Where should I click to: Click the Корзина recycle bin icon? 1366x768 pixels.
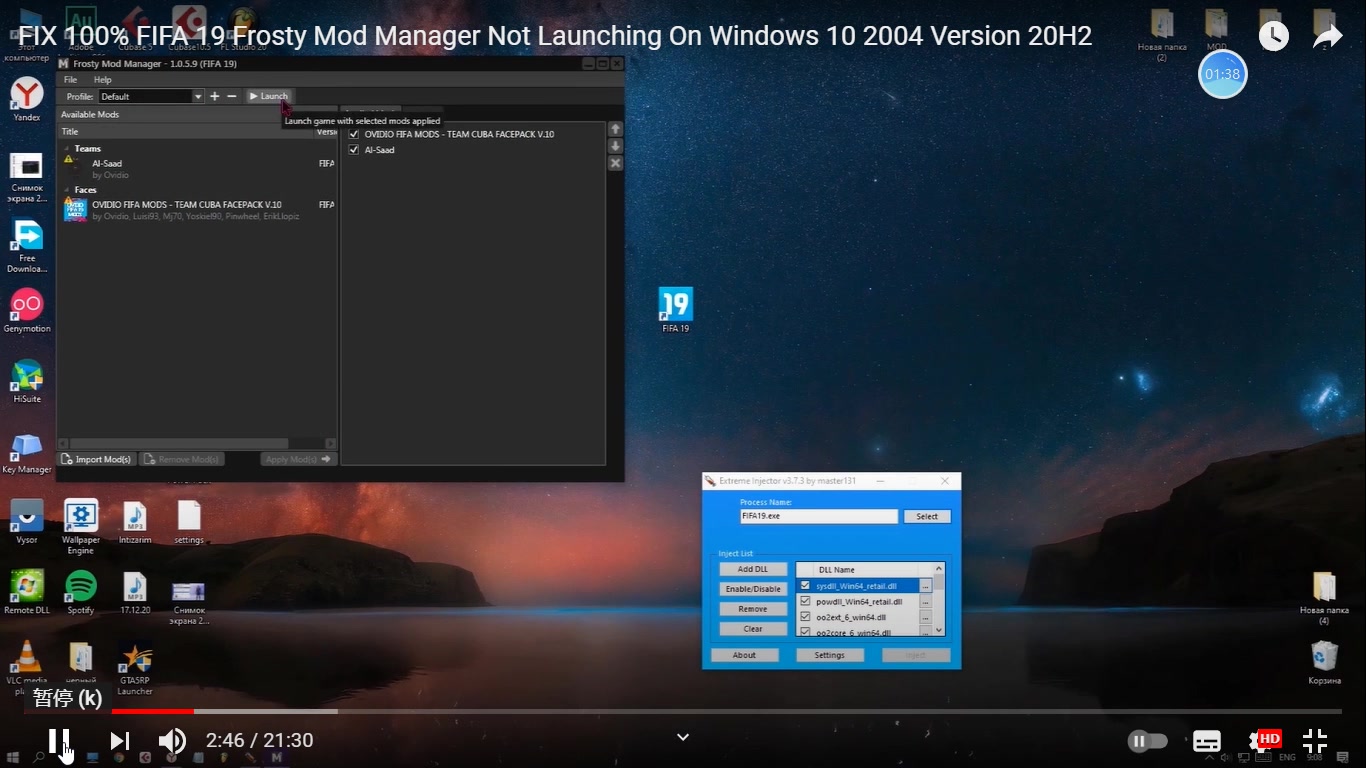pyautogui.click(x=1325, y=663)
